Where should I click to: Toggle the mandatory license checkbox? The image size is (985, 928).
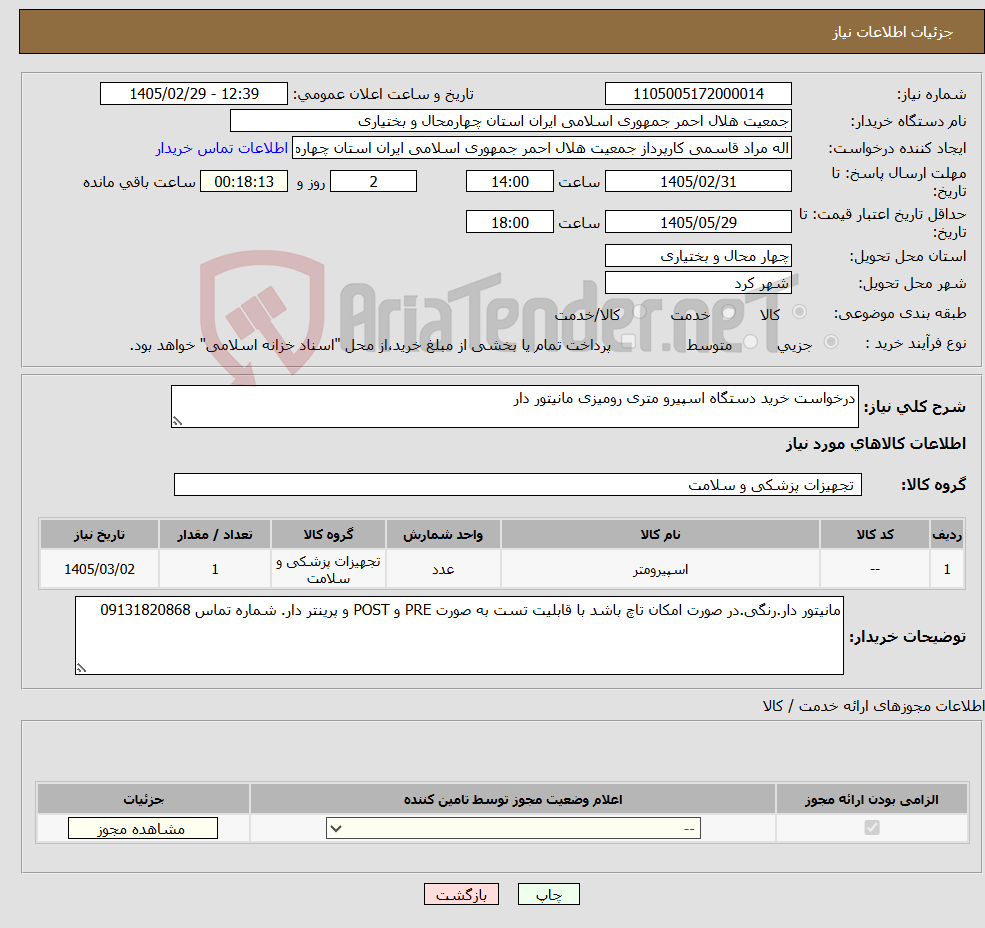[x=871, y=827]
